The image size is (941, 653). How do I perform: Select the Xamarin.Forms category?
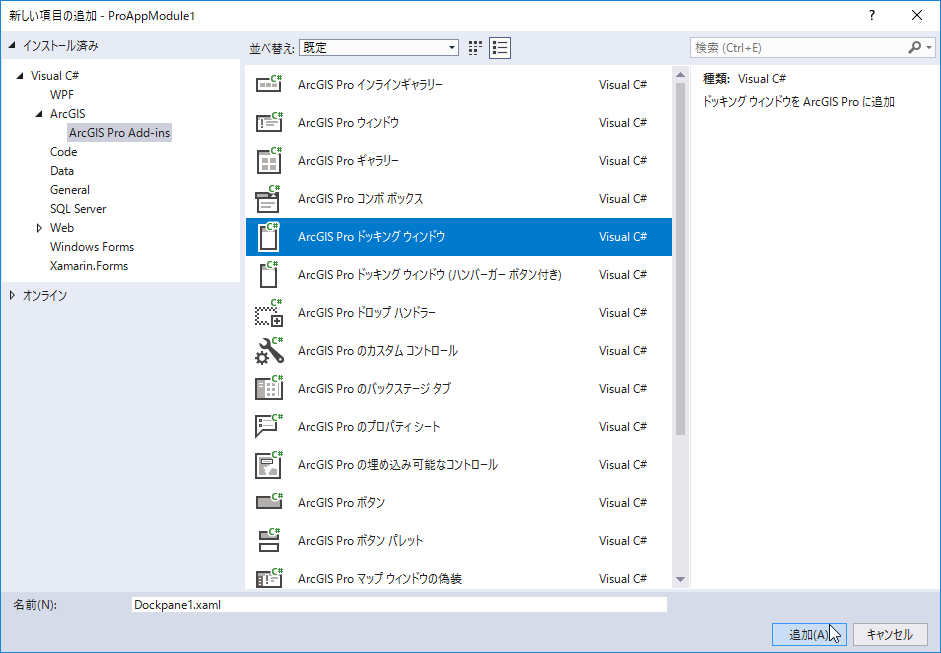89,266
